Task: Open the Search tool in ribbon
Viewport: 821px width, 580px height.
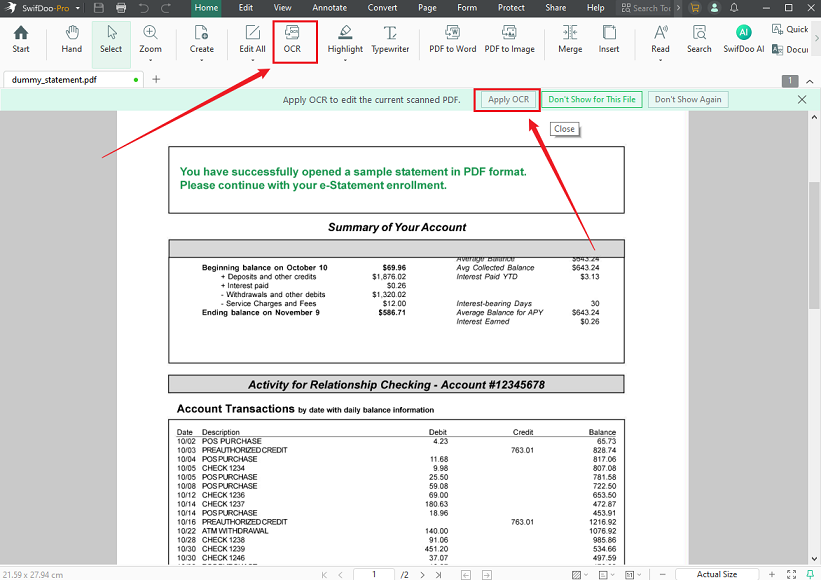Action: 699,39
